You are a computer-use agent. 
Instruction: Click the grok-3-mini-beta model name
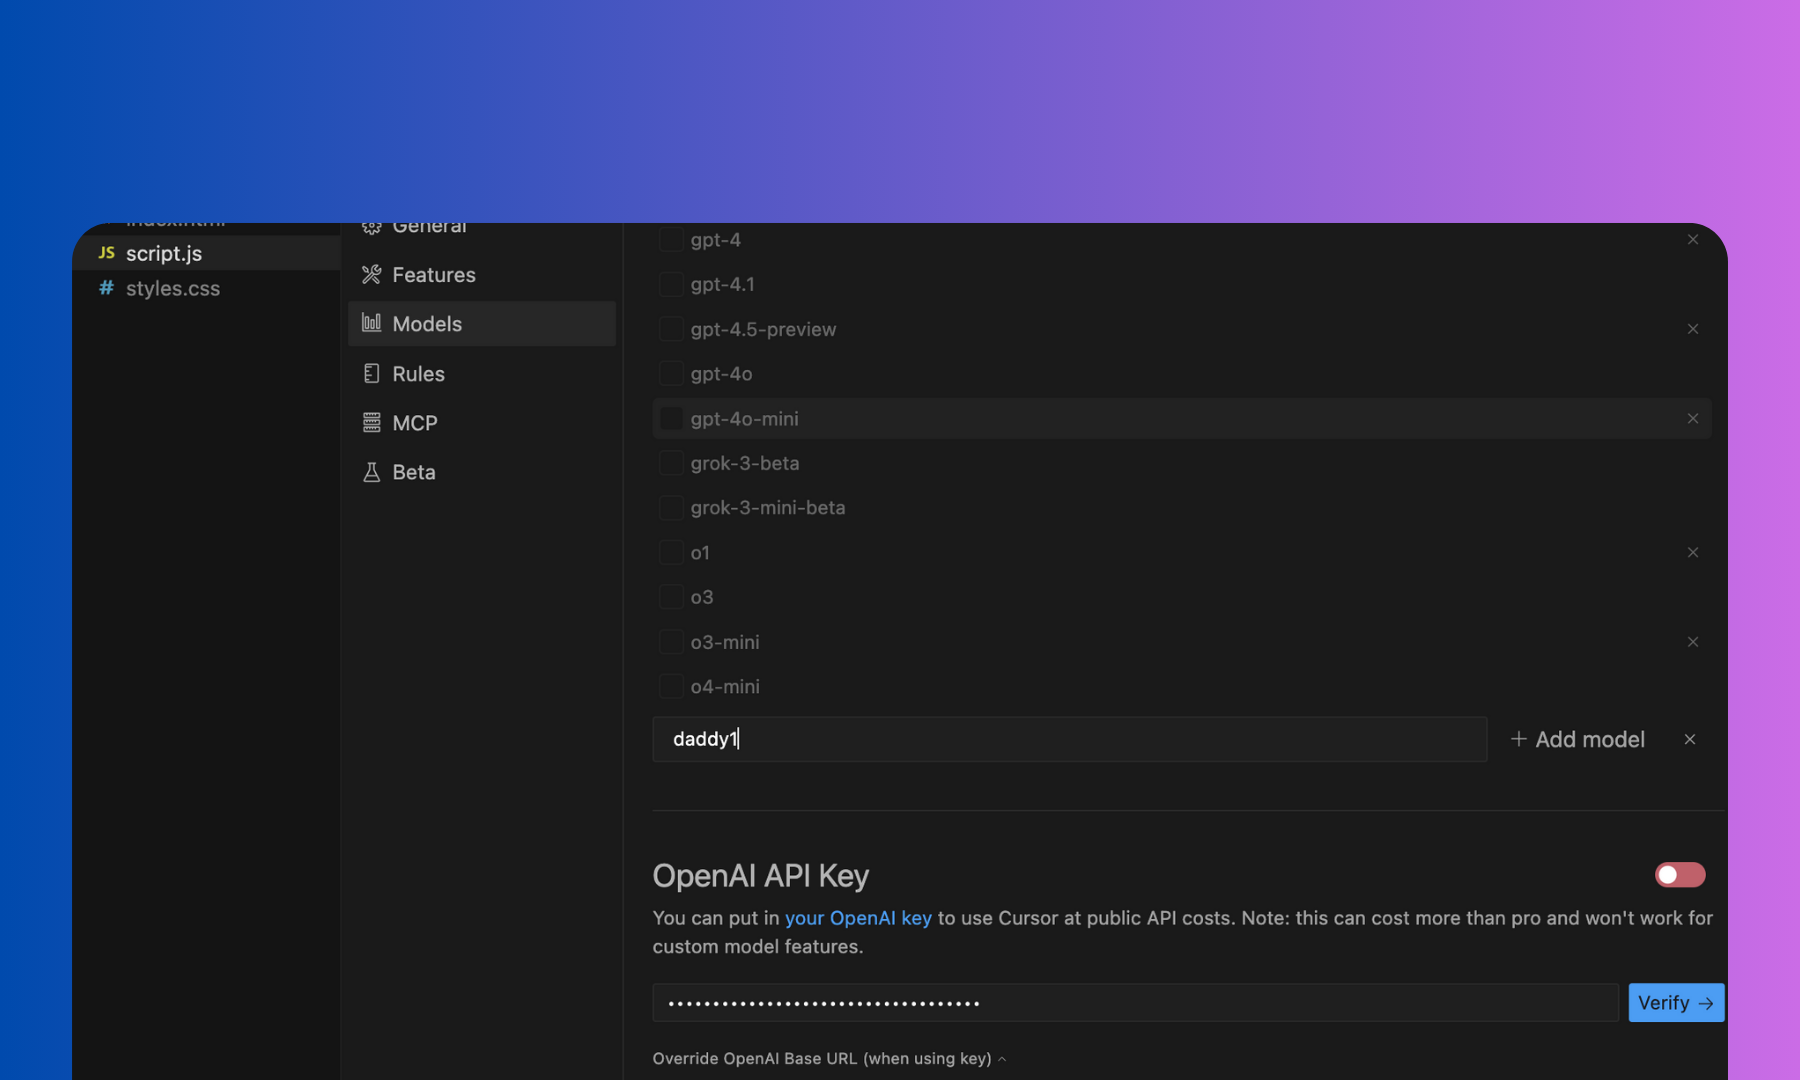[x=768, y=508]
